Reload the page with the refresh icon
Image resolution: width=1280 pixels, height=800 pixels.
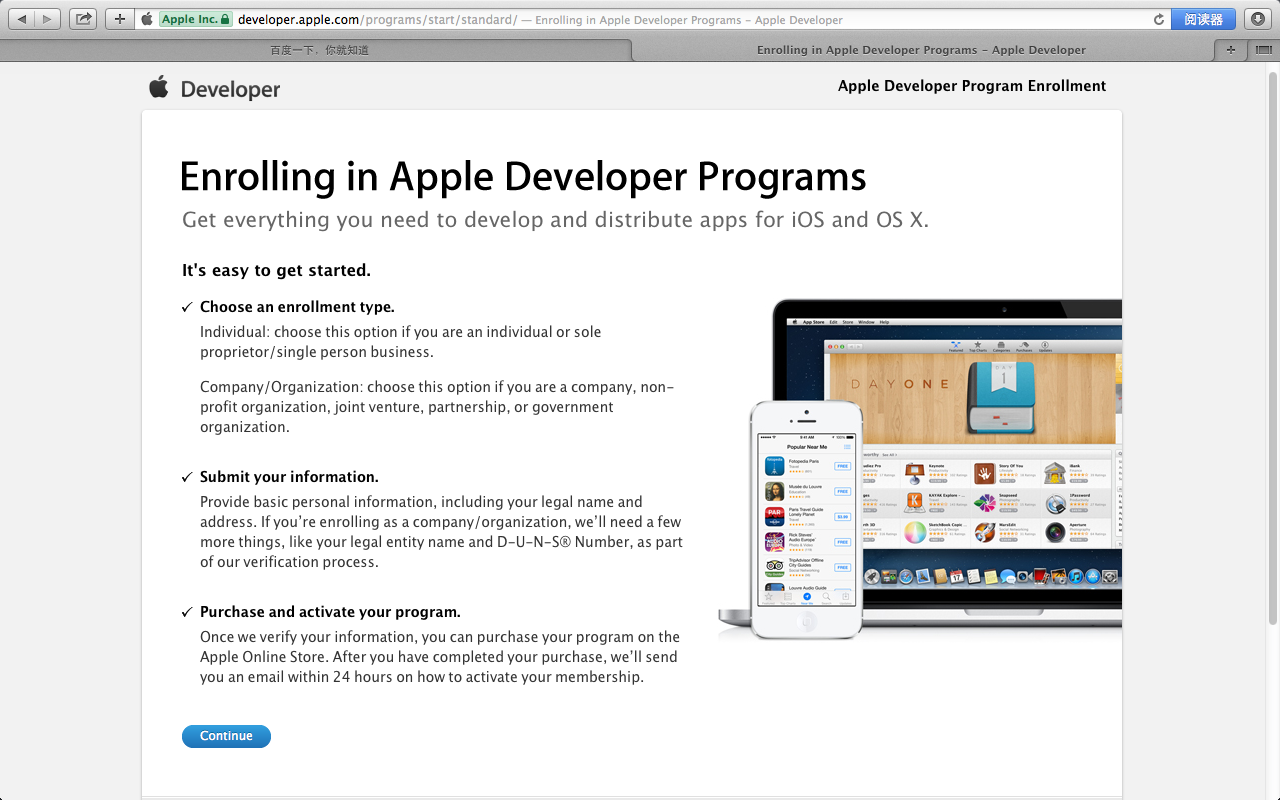[x=1159, y=19]
